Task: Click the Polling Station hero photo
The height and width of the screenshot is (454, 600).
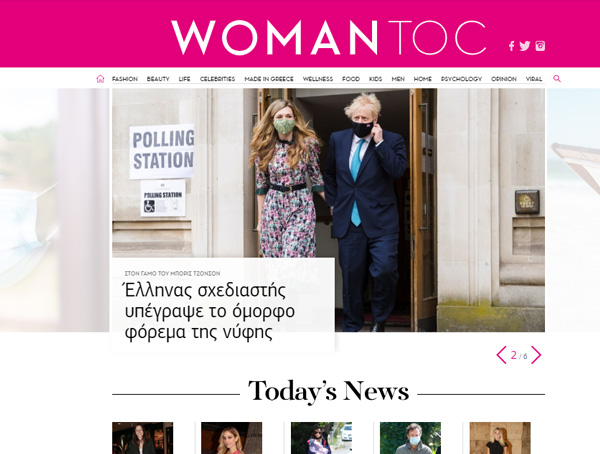Action: 328,210
